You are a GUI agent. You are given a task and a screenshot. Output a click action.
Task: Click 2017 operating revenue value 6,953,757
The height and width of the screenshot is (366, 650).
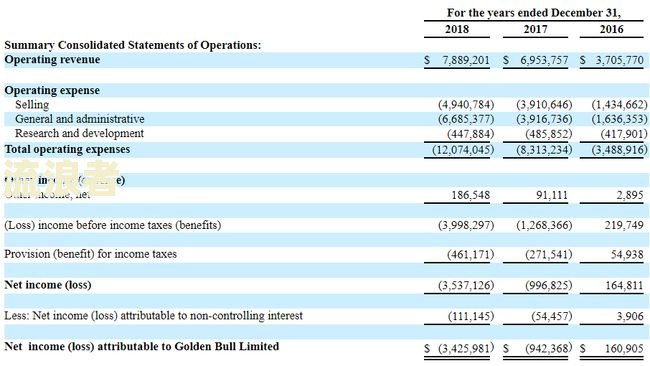(x=544, y=61)
